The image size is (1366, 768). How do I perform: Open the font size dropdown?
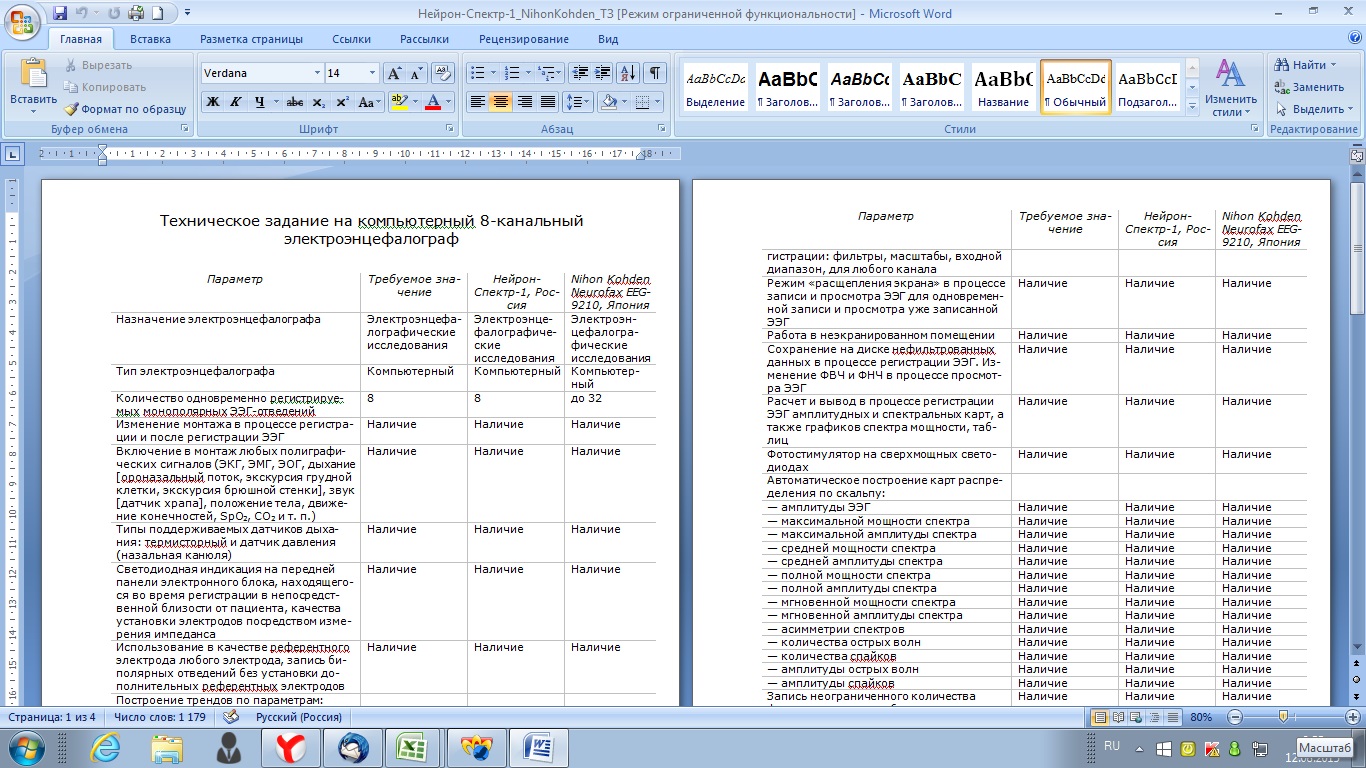pyautogui.click(x=373, y=73)
